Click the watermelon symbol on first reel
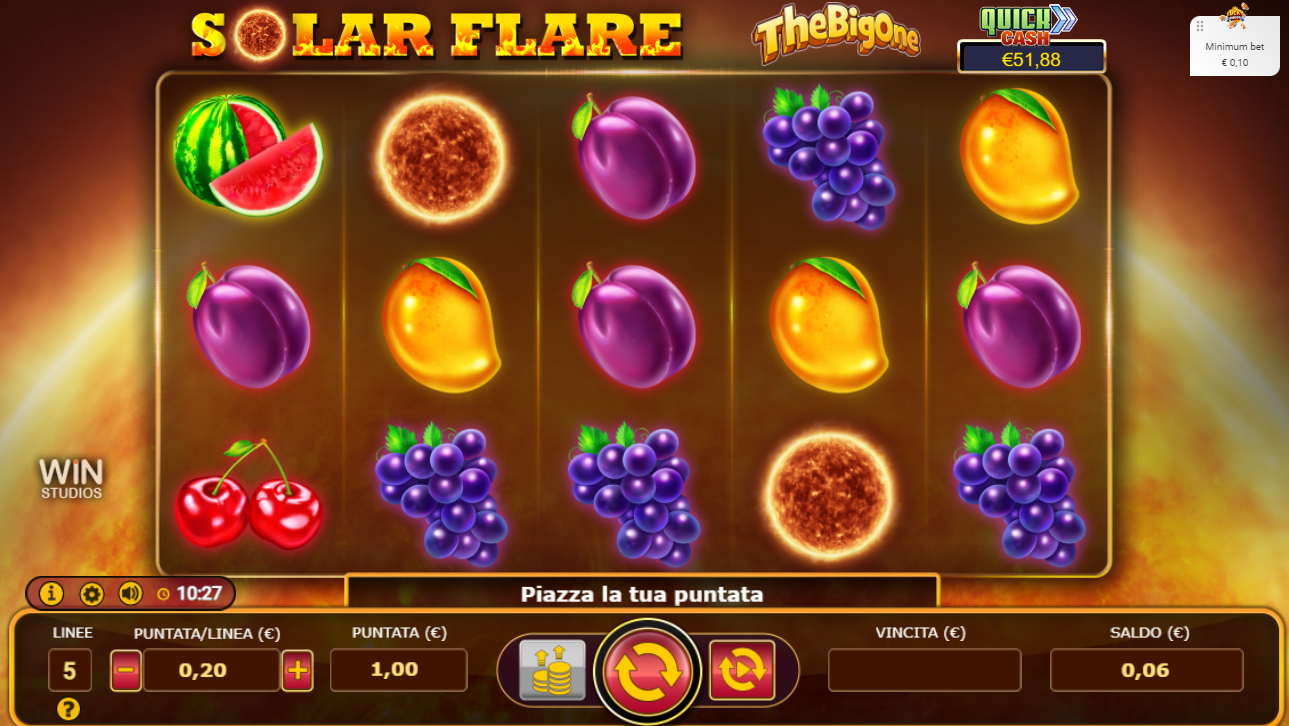Screen dimensions: 1289x726 pos(247,154)
